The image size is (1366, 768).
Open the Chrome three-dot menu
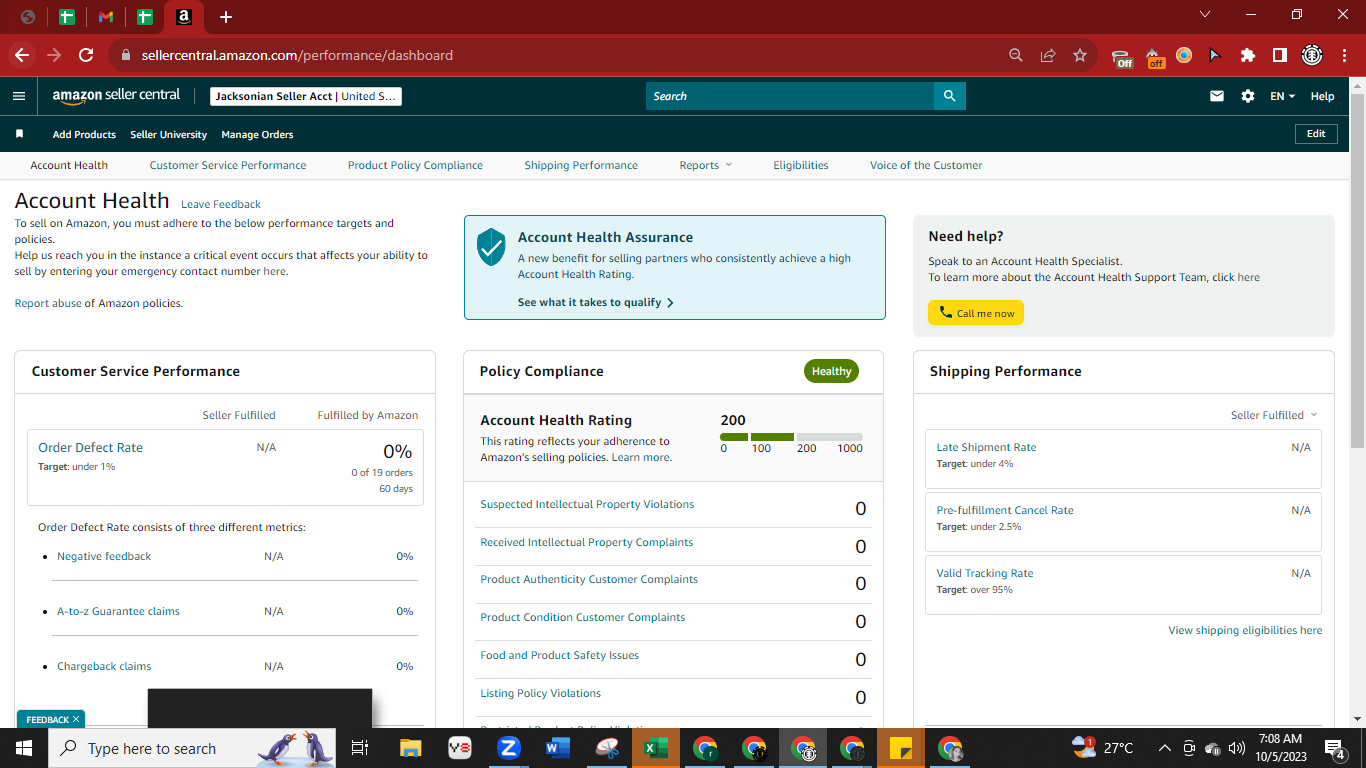tap(1343, 55)
